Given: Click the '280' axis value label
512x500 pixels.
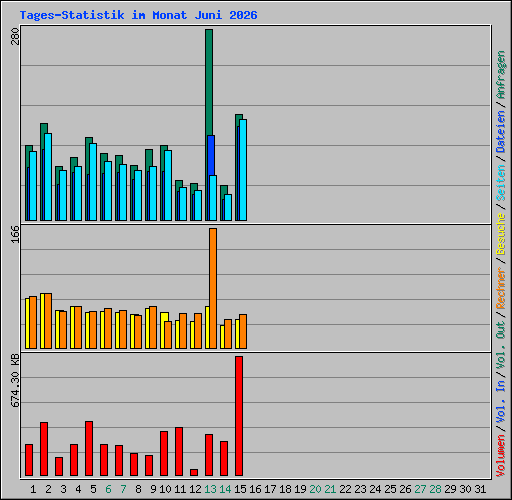Looking at the screenshot, I should [x=15, y=37].
